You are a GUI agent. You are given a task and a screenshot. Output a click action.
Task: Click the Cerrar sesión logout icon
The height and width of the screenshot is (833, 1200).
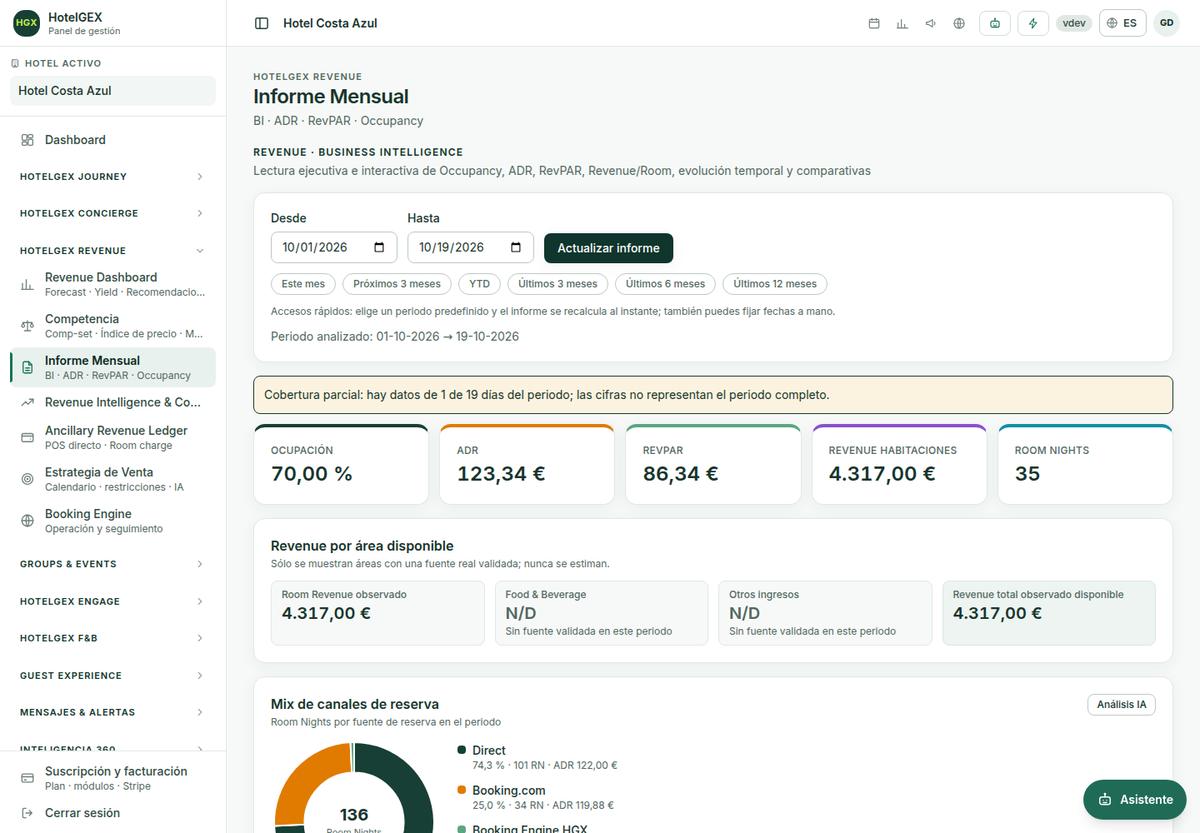[27, 813]
